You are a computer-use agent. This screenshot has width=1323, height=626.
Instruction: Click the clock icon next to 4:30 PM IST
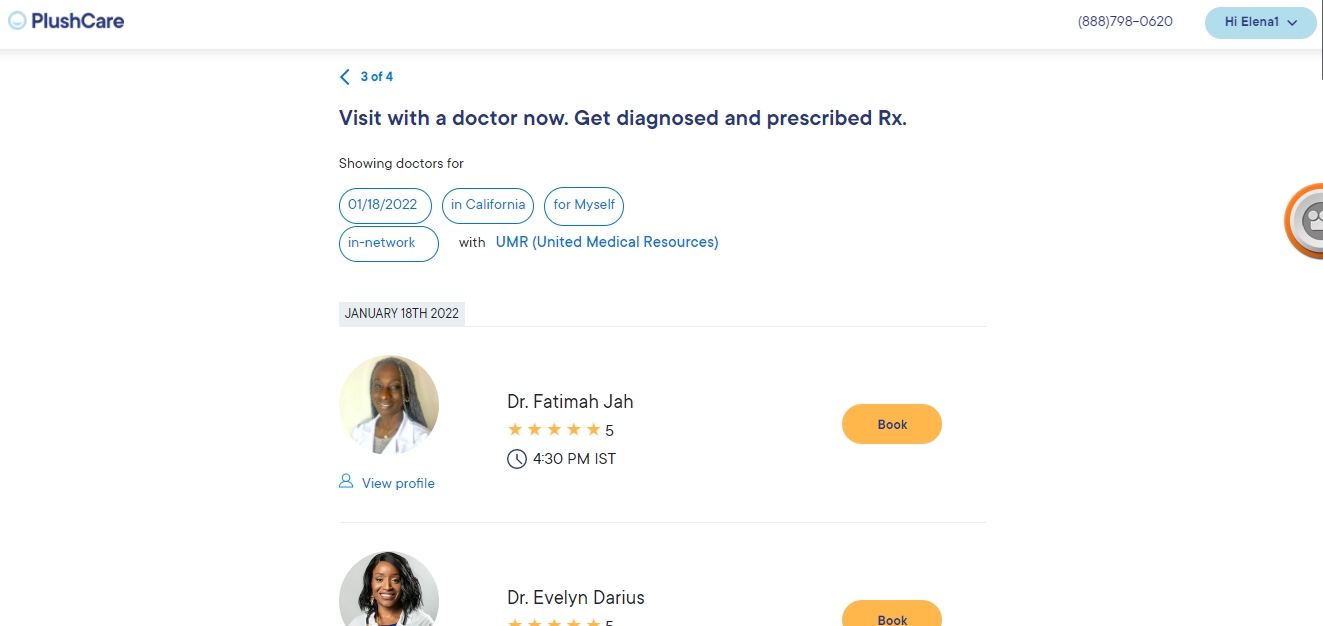click(x=516, y=459)
